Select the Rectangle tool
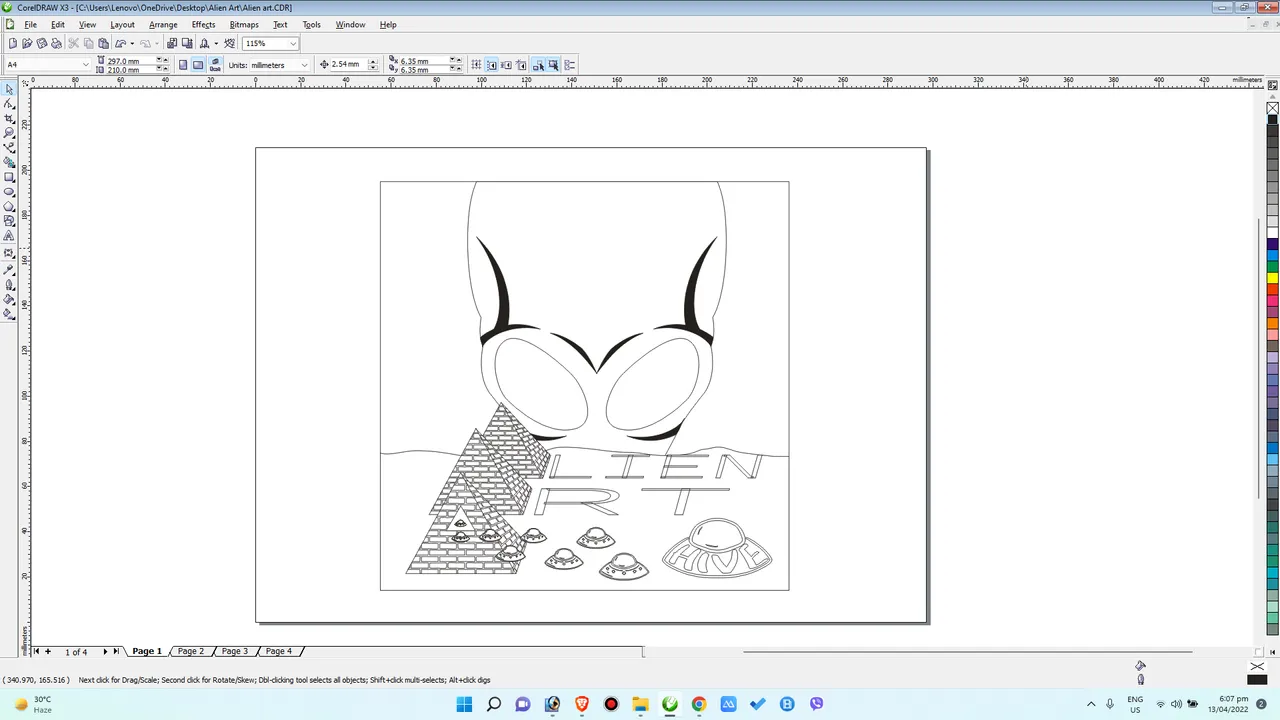Image resolution: width=1280 pixels, height=720 pixels. (x=9, y=177)
